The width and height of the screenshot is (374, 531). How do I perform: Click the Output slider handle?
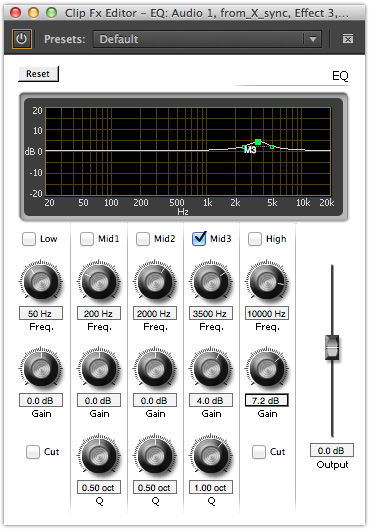(332, 347)
